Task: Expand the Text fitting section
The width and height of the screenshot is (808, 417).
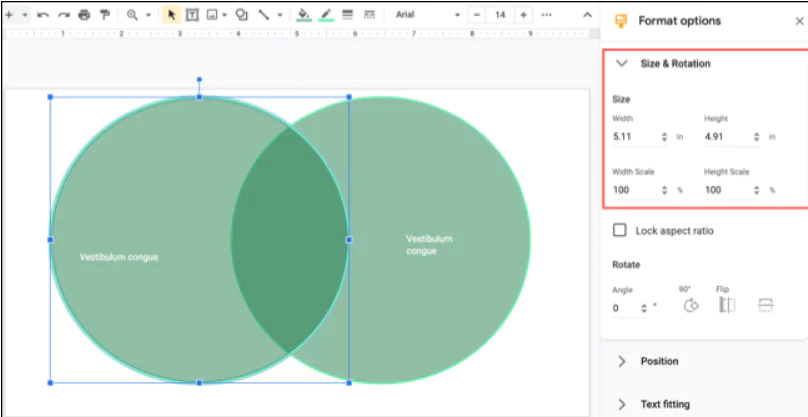Action: [x=622, y=404]
